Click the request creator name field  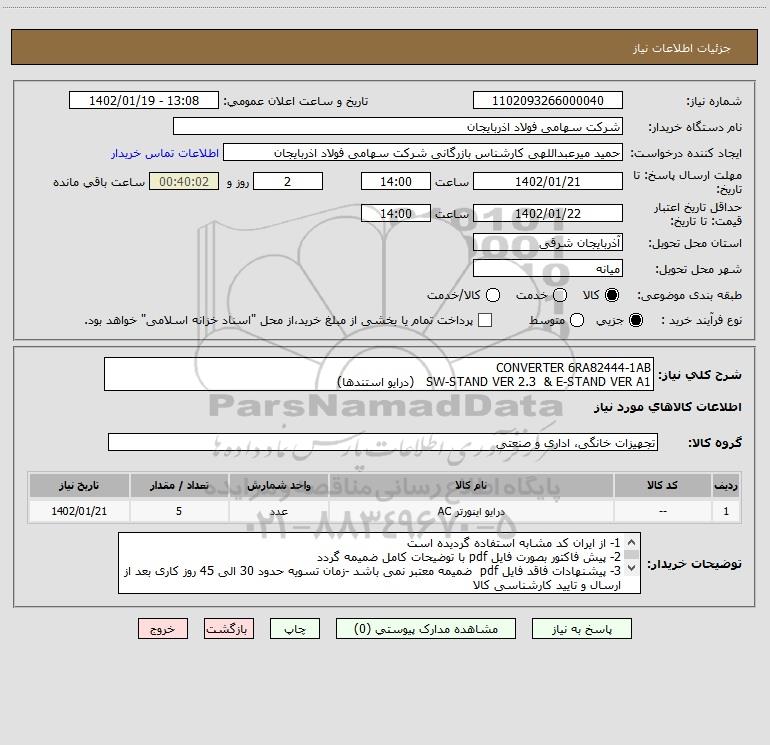423,153
